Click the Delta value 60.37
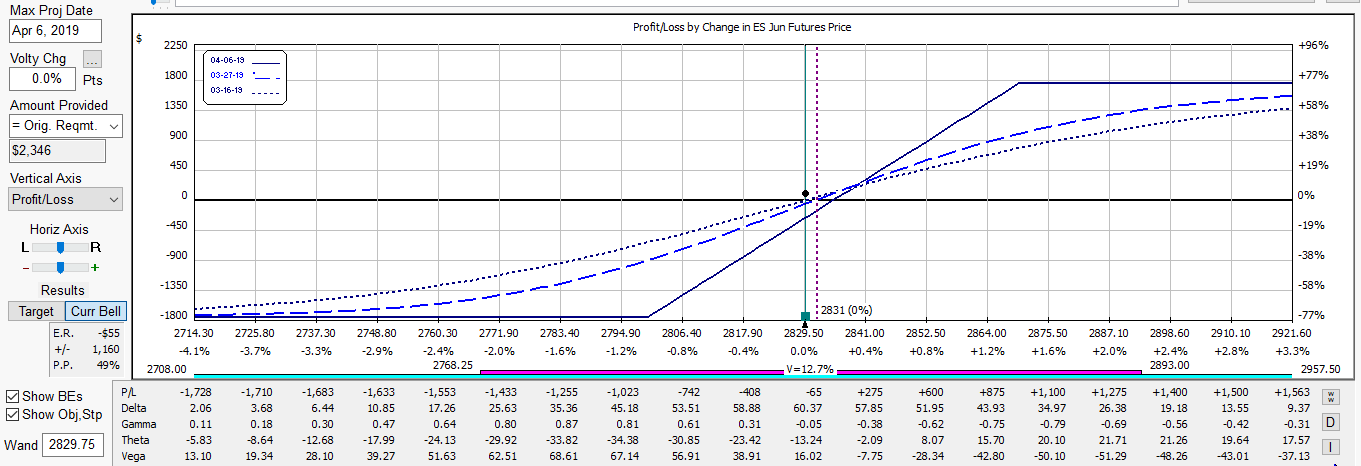Screen dimensions: 1361x466 click(805, 408)
